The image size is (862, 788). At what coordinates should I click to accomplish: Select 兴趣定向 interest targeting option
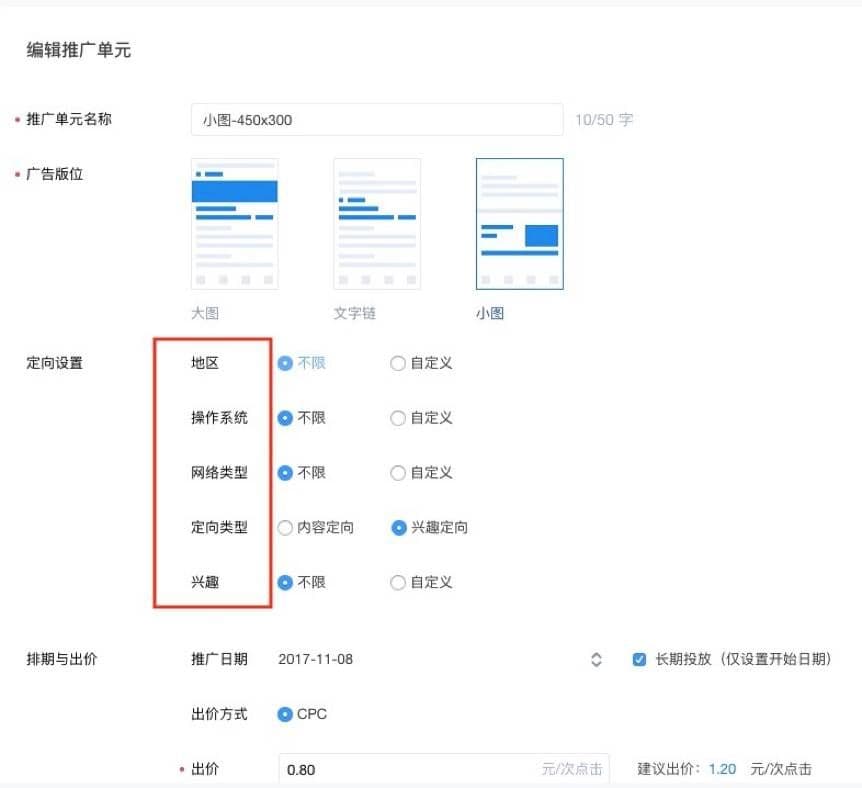pyautogui.click(x=398, y=528)
